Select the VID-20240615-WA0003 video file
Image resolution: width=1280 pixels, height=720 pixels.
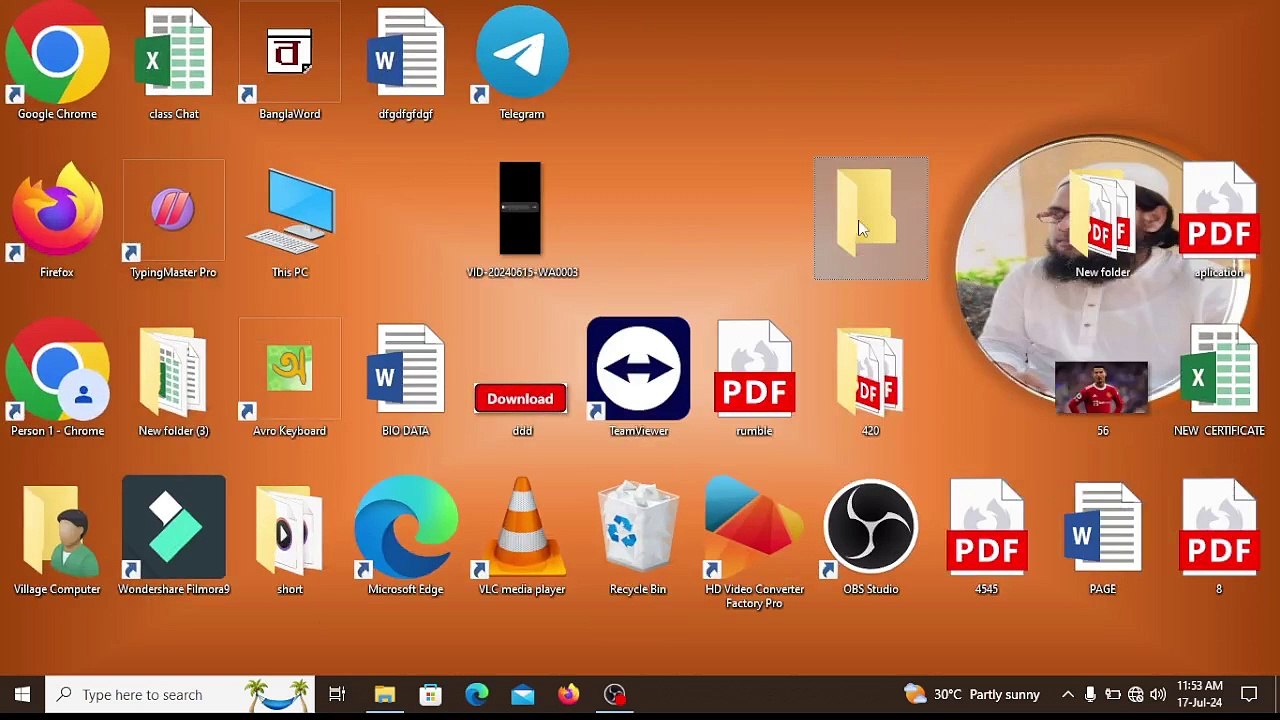tap(522, 221)
